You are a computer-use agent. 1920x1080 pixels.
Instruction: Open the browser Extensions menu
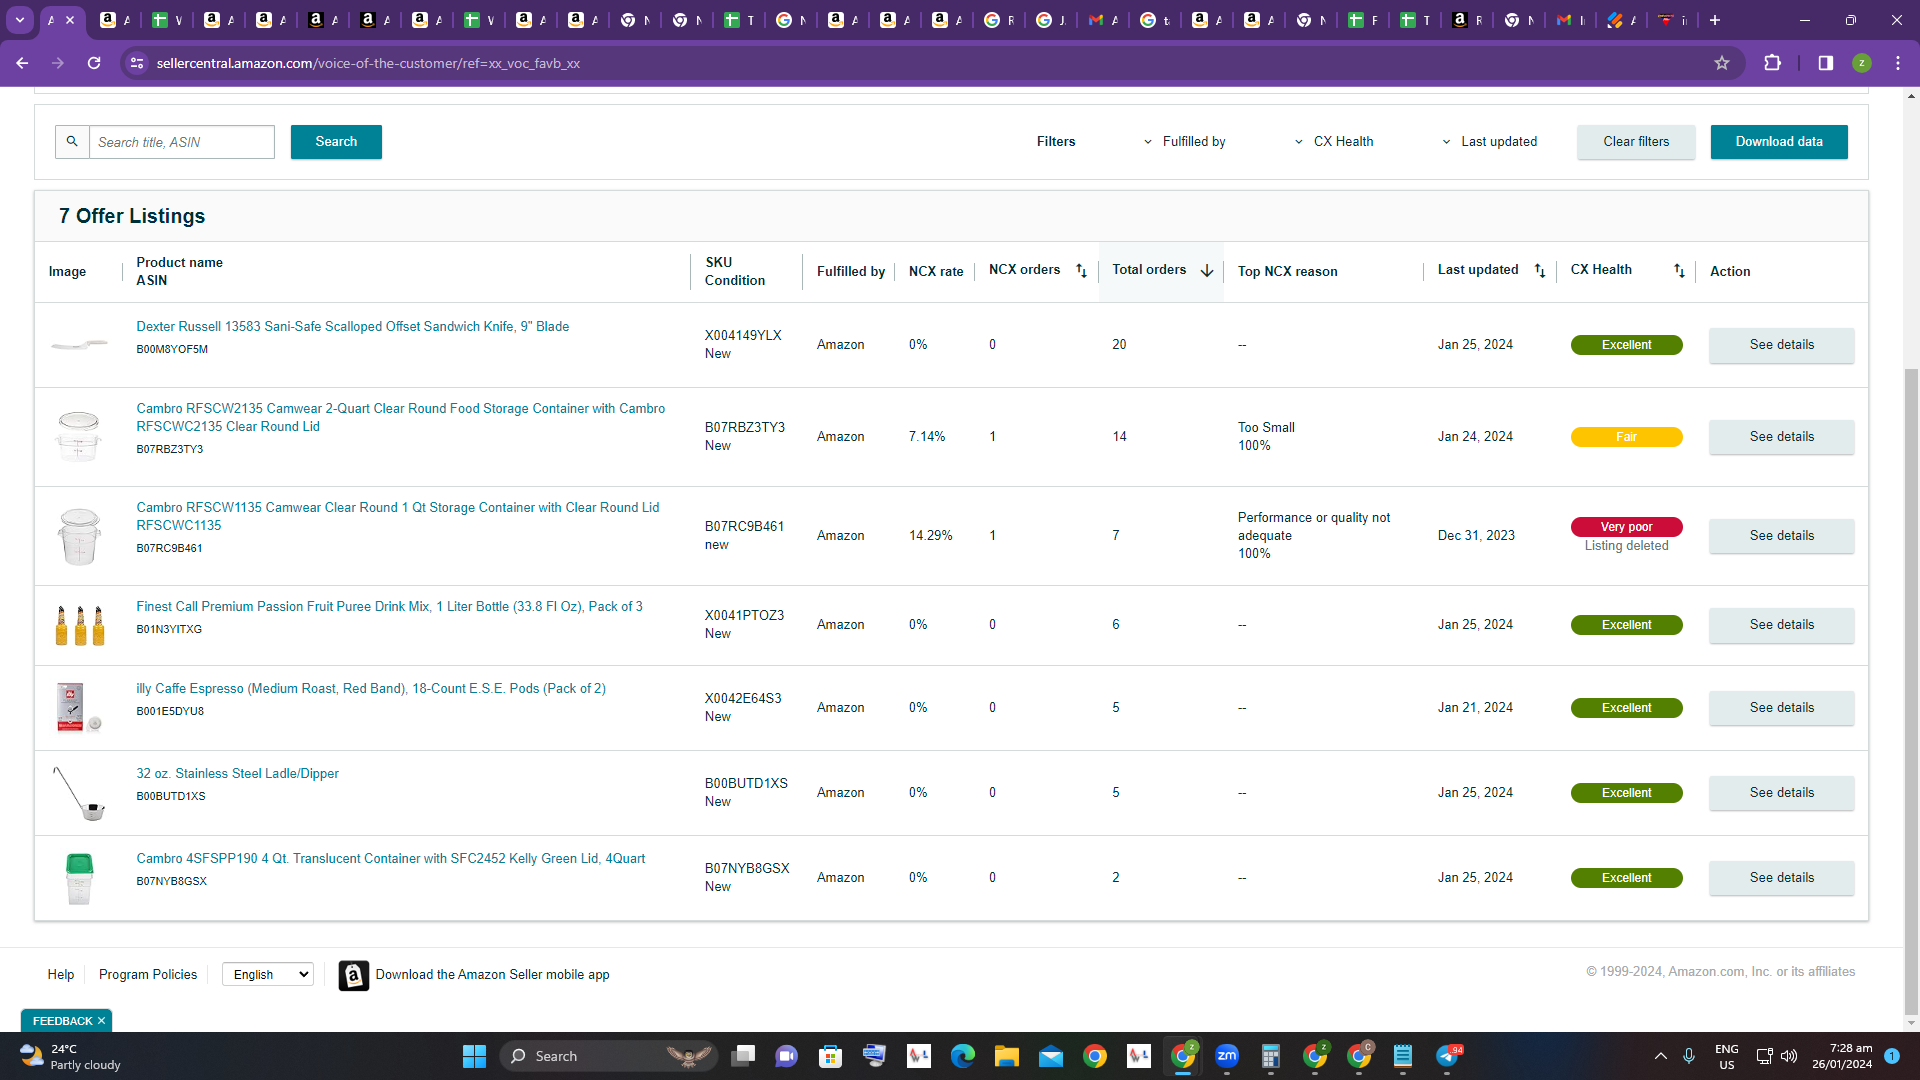click(1773, 63)
